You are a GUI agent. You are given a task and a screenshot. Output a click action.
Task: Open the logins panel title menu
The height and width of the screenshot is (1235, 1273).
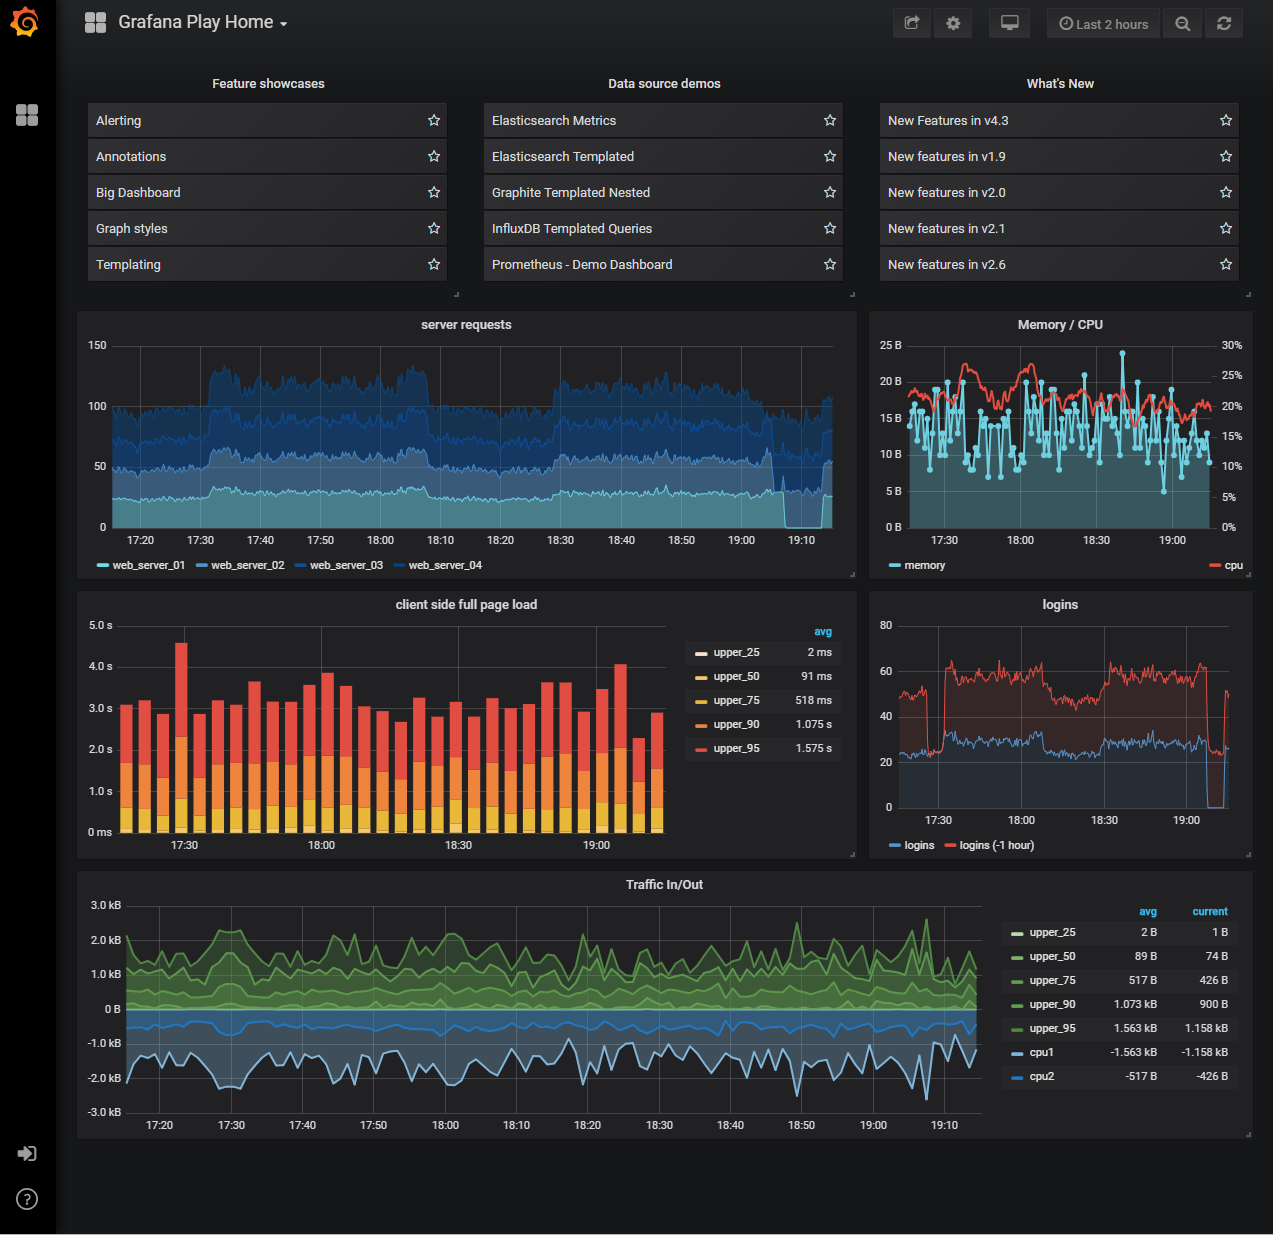click(x=1060, y=605)
